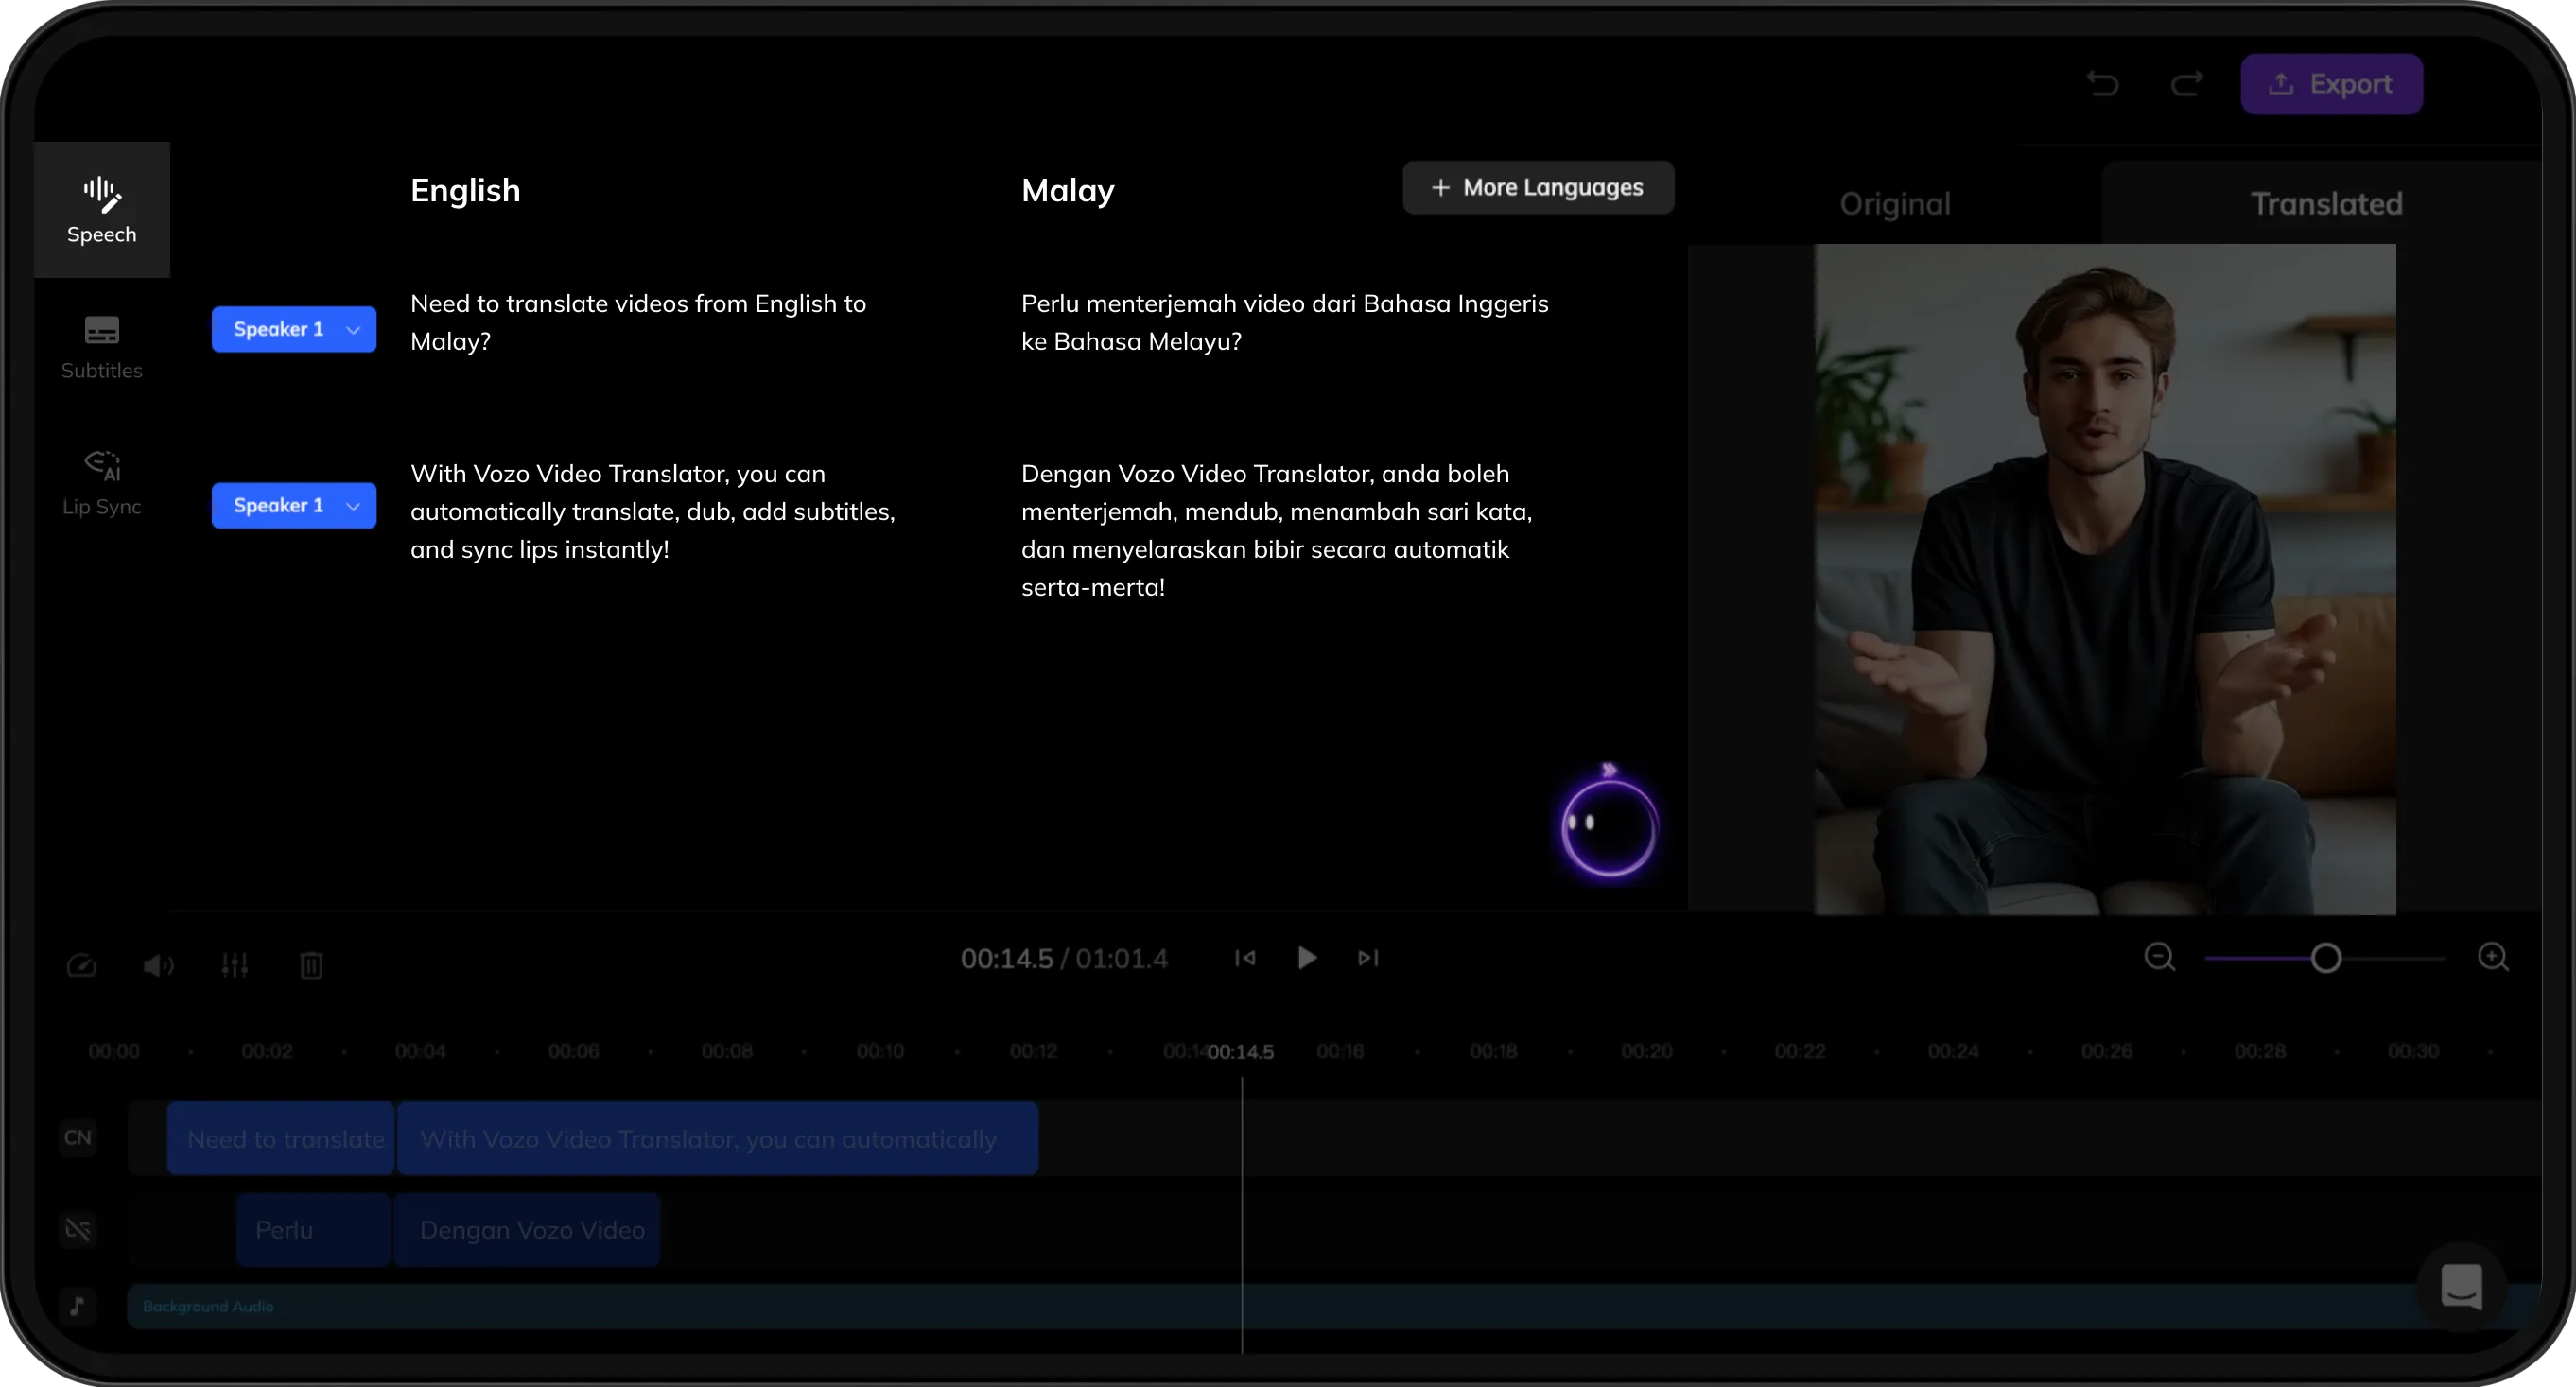
Task: Edit Malay text 'Perlu menterjemah video'
Action: [1285, 322]
